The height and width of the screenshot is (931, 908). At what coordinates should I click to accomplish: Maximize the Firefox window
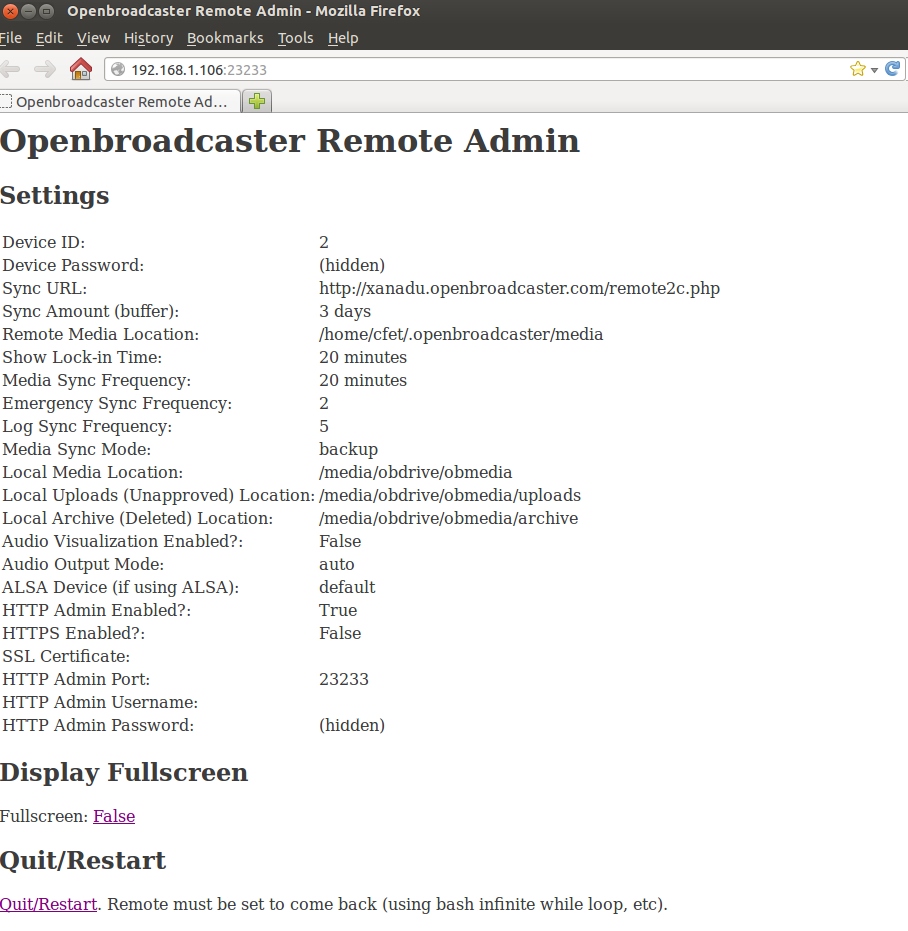pyautogui.click(x=46, y=11)
